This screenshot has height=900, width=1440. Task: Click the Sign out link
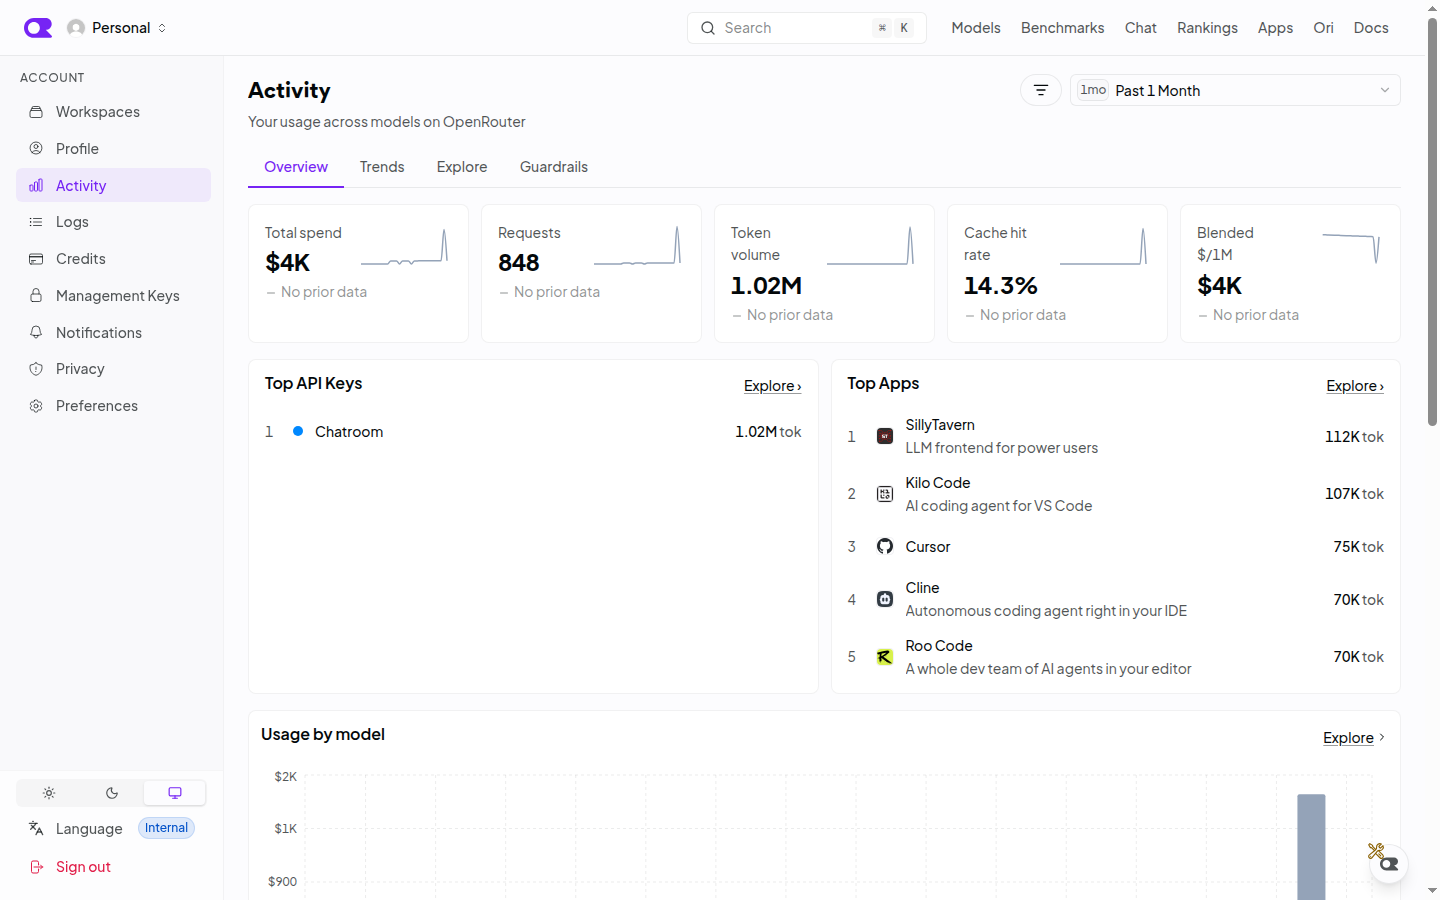[x=83, y=867]
